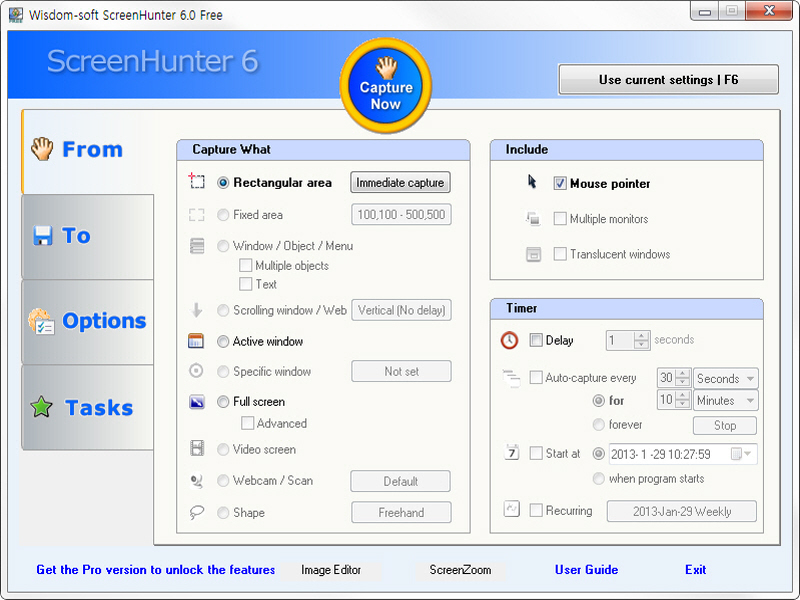Click the mouse pointer arrow icon

(x=532, y=182)
